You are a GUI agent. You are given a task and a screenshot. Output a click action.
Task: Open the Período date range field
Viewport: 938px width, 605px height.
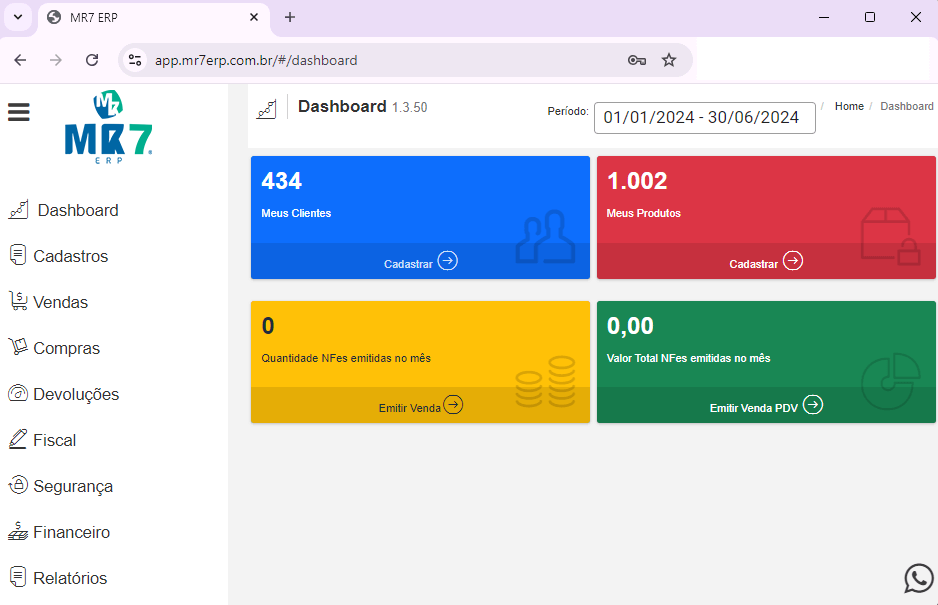tap(705, 118)
